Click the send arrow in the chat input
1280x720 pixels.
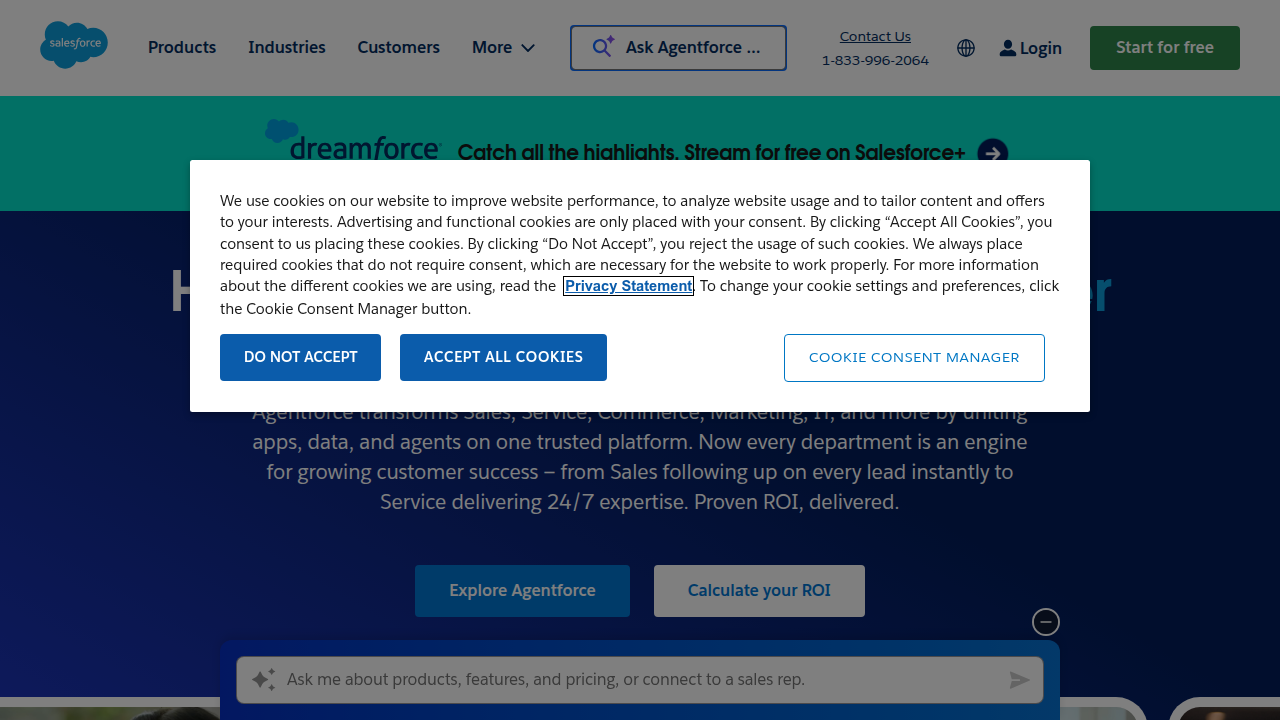(1020, 680)
